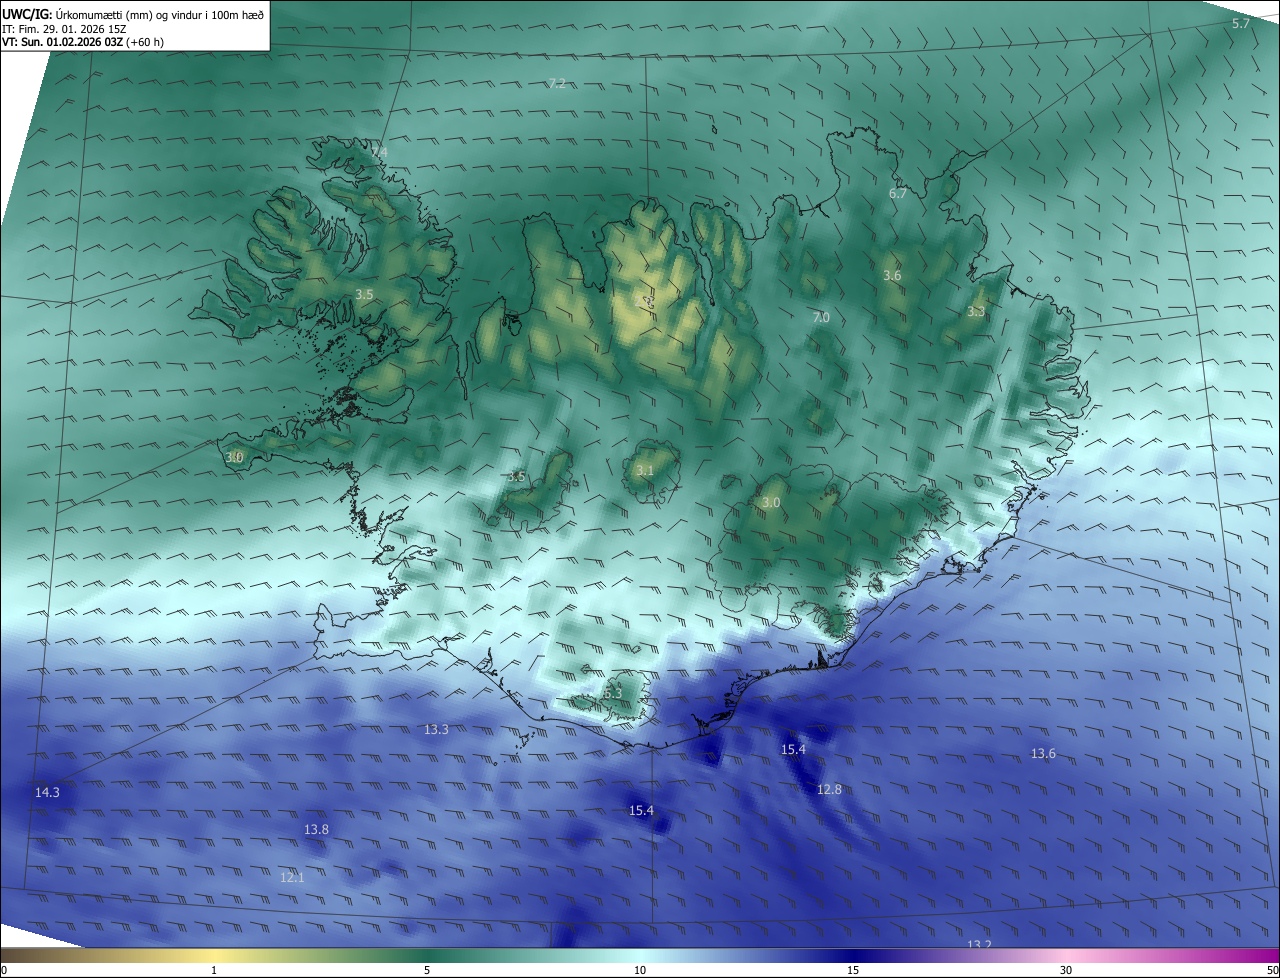This screenshot has width=1280, height=978.
Task: Click the 30 label on the colour scale
Action: click(x=1066, y=970)
